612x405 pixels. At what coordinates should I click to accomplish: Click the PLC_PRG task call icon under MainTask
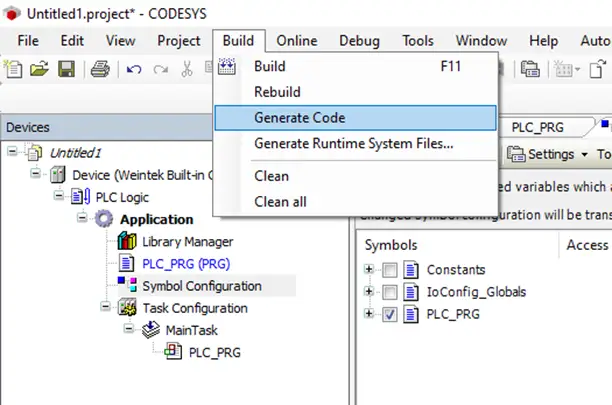coord(173,351)
